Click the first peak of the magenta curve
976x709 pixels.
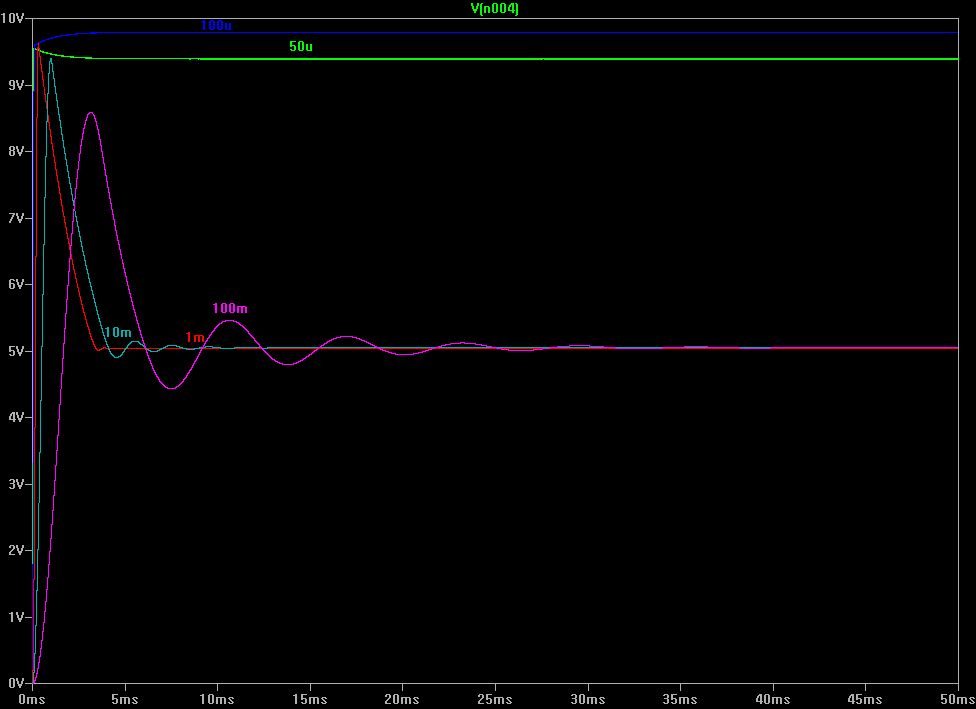pos(91,112)
